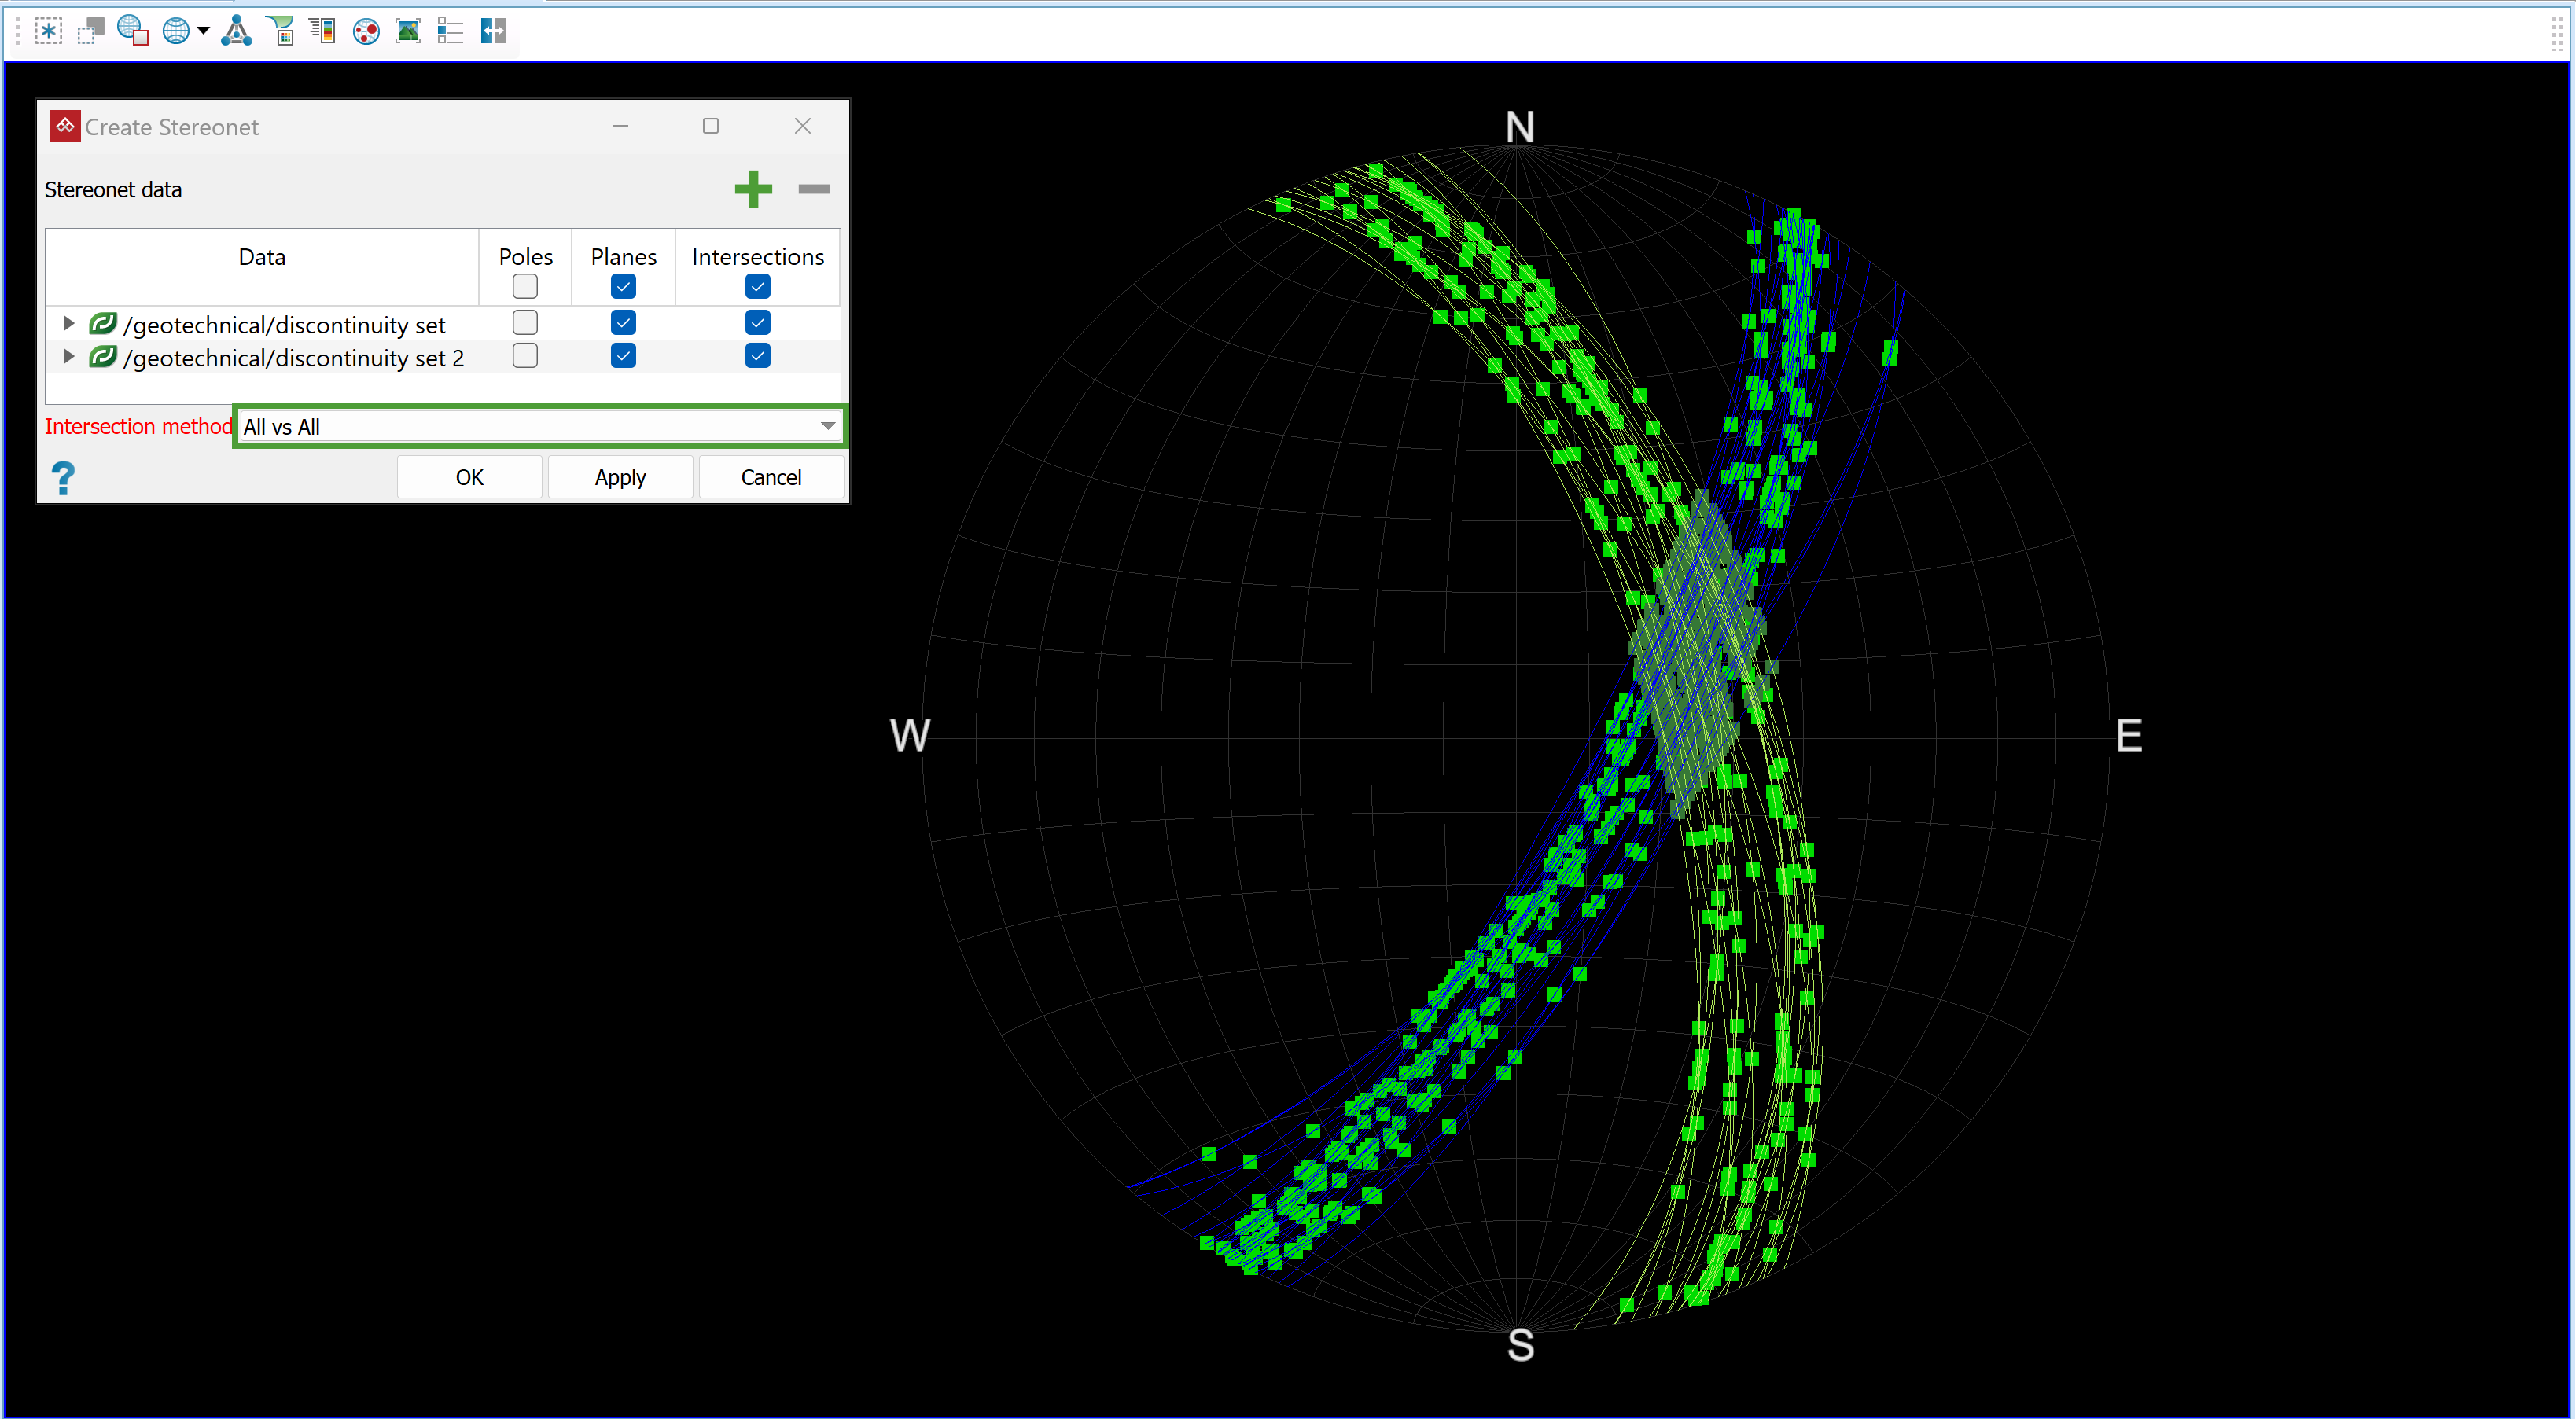
Task: Uncheck Planes for discontinuity set 2
Action: coord(623,355)
